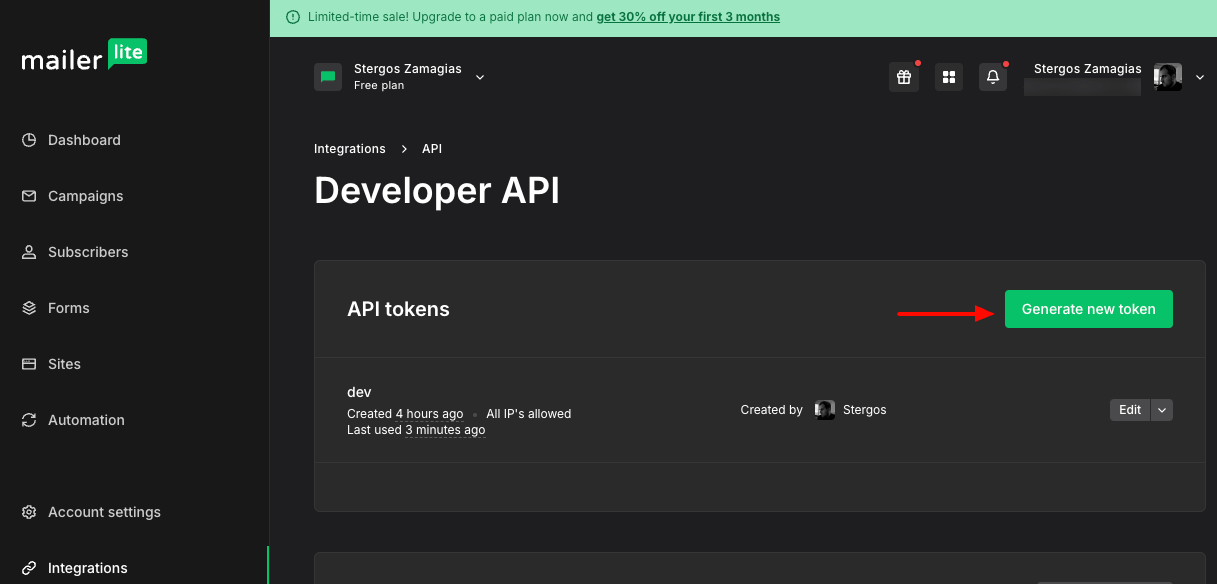Image resolution: width=1217 pixels, height=584 pixels.
Task: Click the Automation refresh icon
Action: coord(29,420)
